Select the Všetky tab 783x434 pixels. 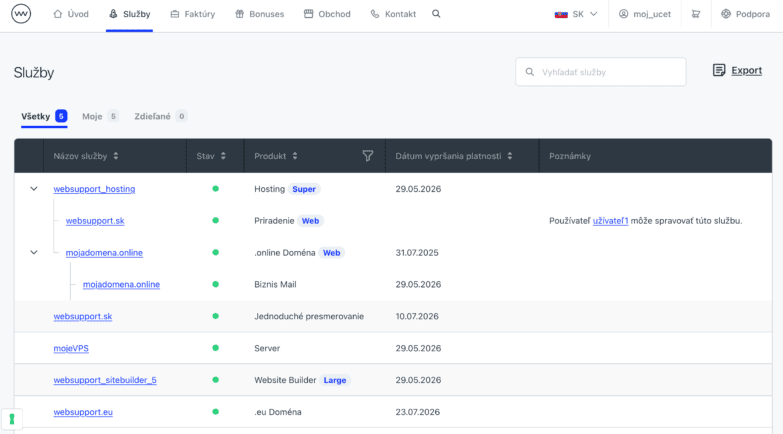(x=44, y=116)
